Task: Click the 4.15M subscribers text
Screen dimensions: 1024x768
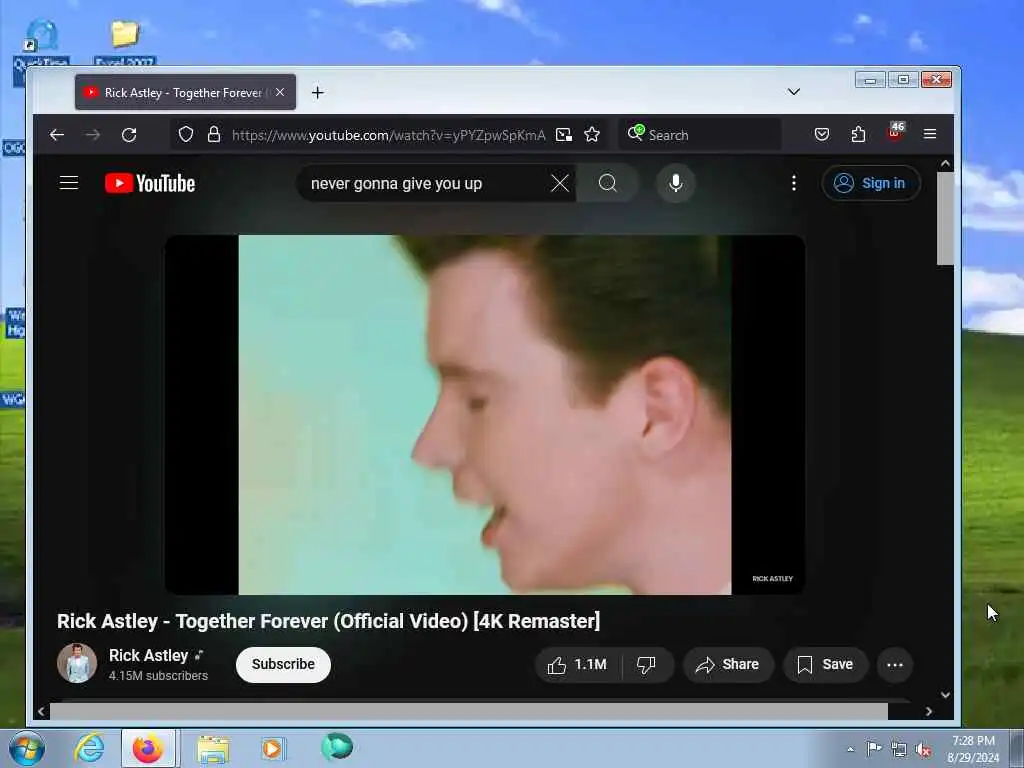Action: point(158,676)
